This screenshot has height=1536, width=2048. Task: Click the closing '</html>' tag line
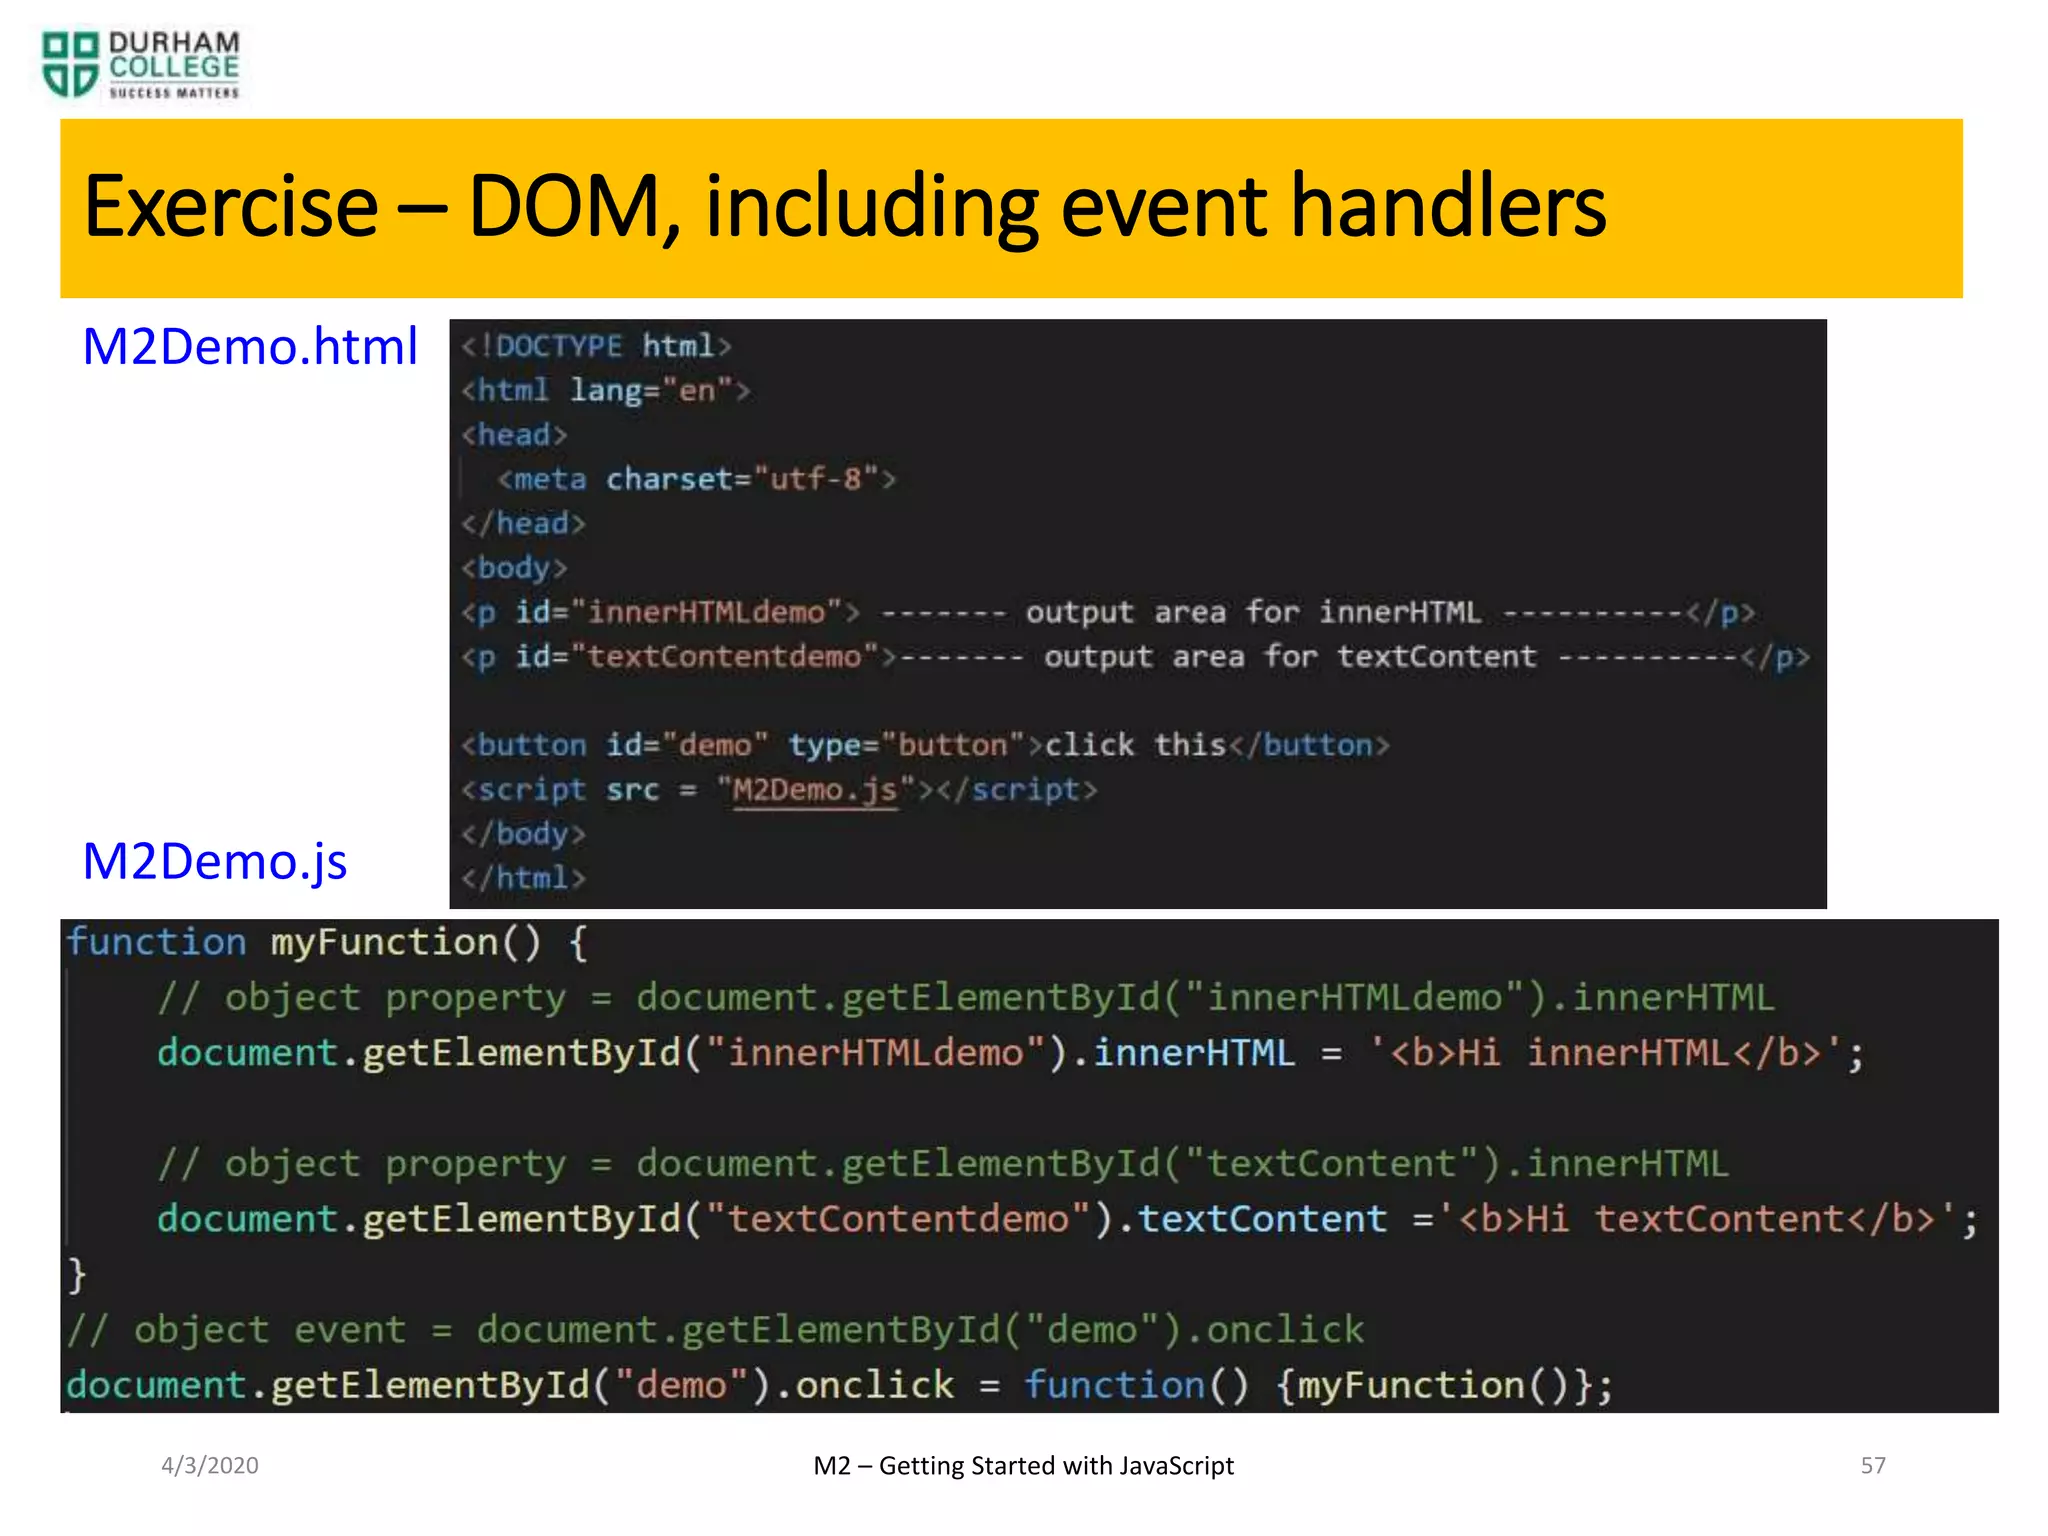[523, 878]
